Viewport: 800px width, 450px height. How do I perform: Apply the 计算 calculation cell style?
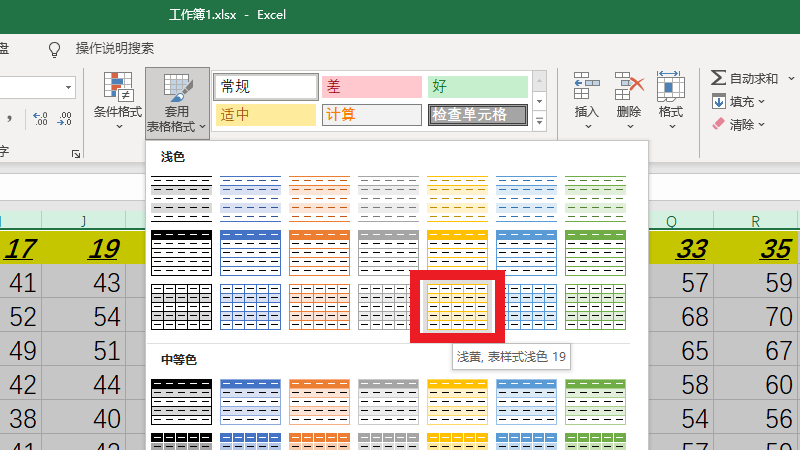click(x=371, y=115)
